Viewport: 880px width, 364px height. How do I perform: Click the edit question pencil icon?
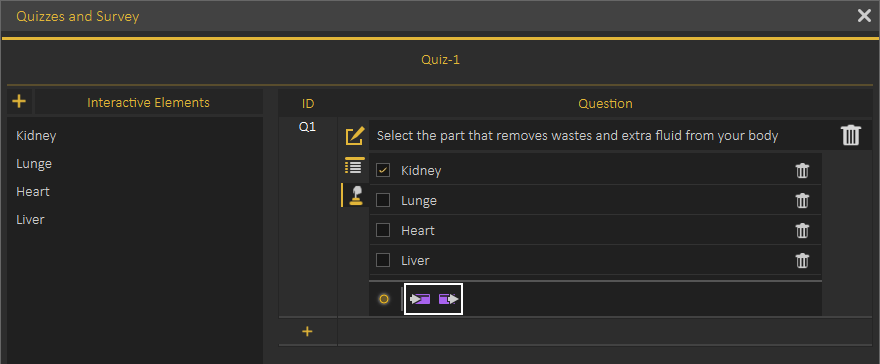(354, 136)
